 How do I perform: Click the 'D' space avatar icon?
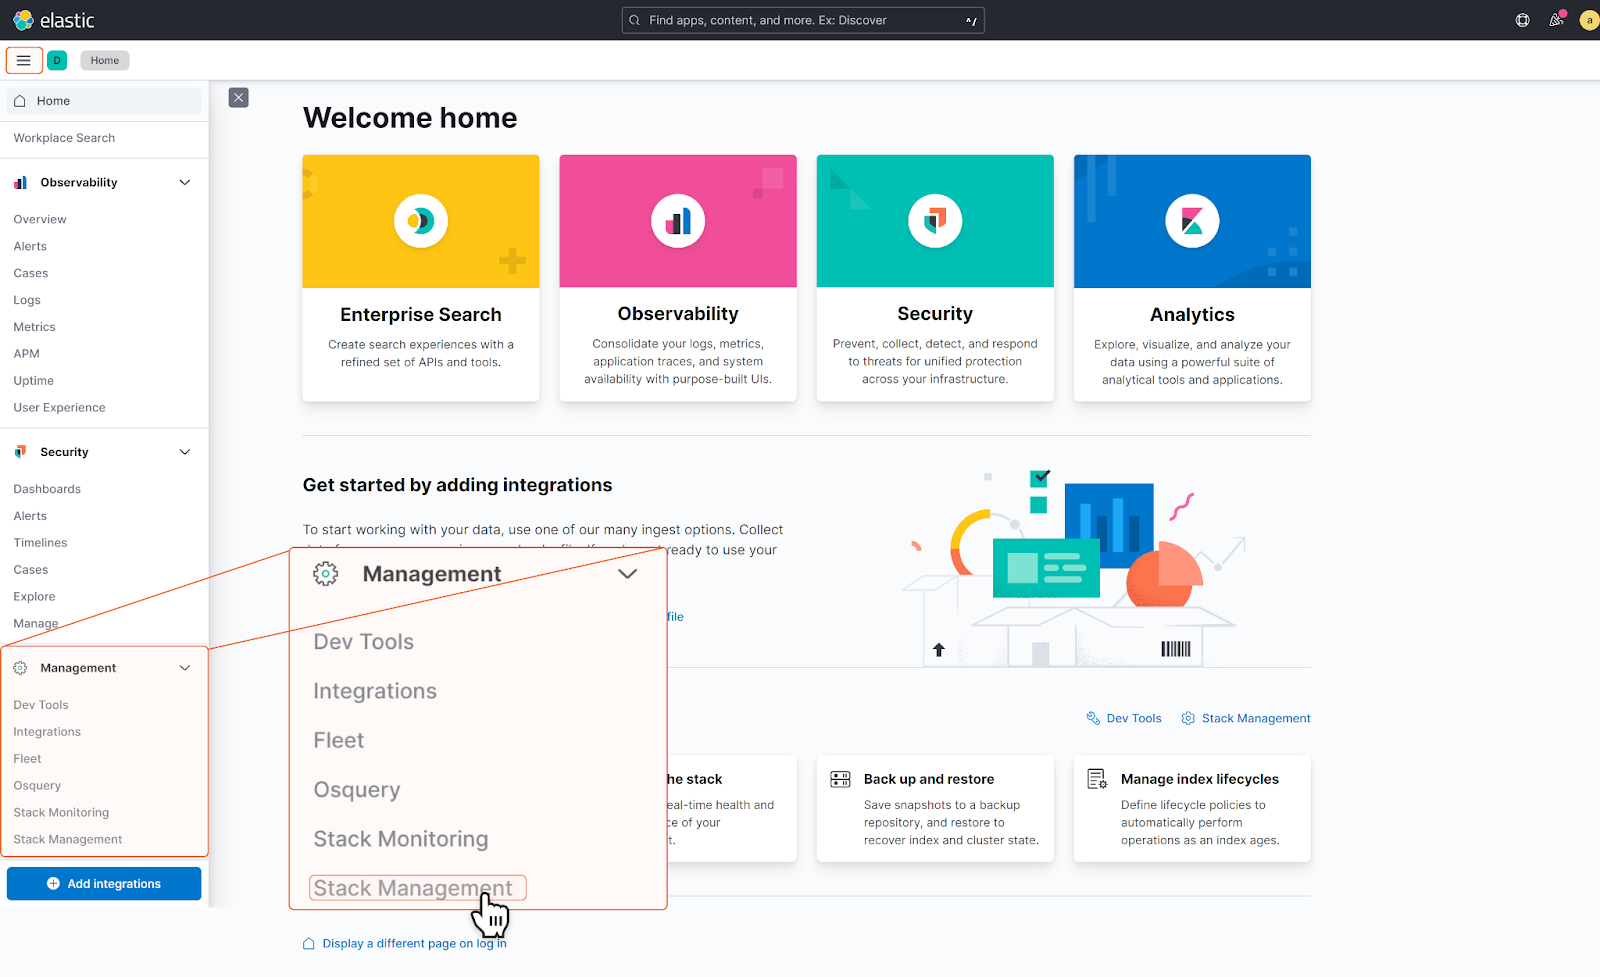tap(57, 60)
